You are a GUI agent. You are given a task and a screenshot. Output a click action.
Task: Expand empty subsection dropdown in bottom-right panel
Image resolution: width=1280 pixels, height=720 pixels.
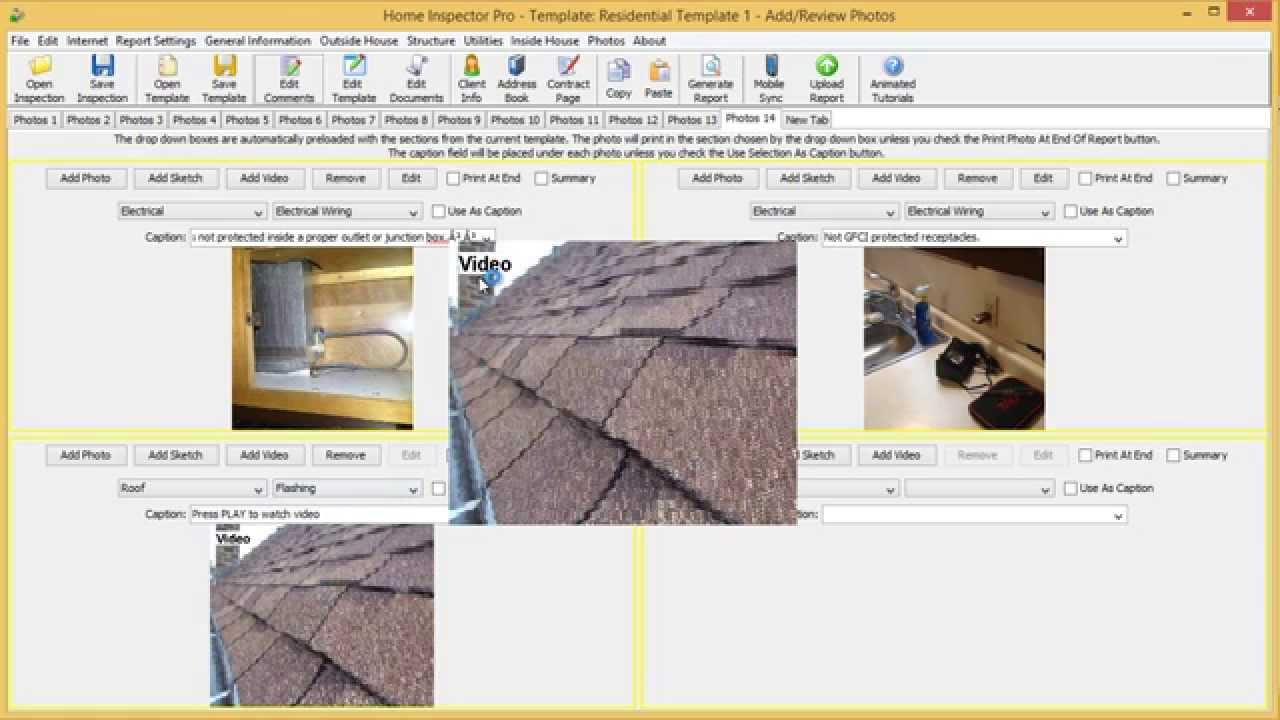pyautogui.click(x=1045, y=489)
